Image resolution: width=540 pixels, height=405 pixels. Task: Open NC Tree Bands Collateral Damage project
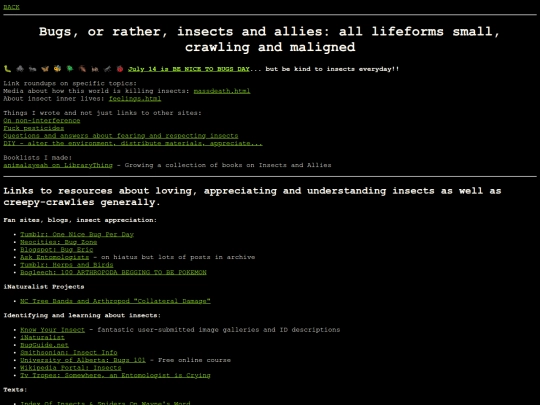(115, 301)
